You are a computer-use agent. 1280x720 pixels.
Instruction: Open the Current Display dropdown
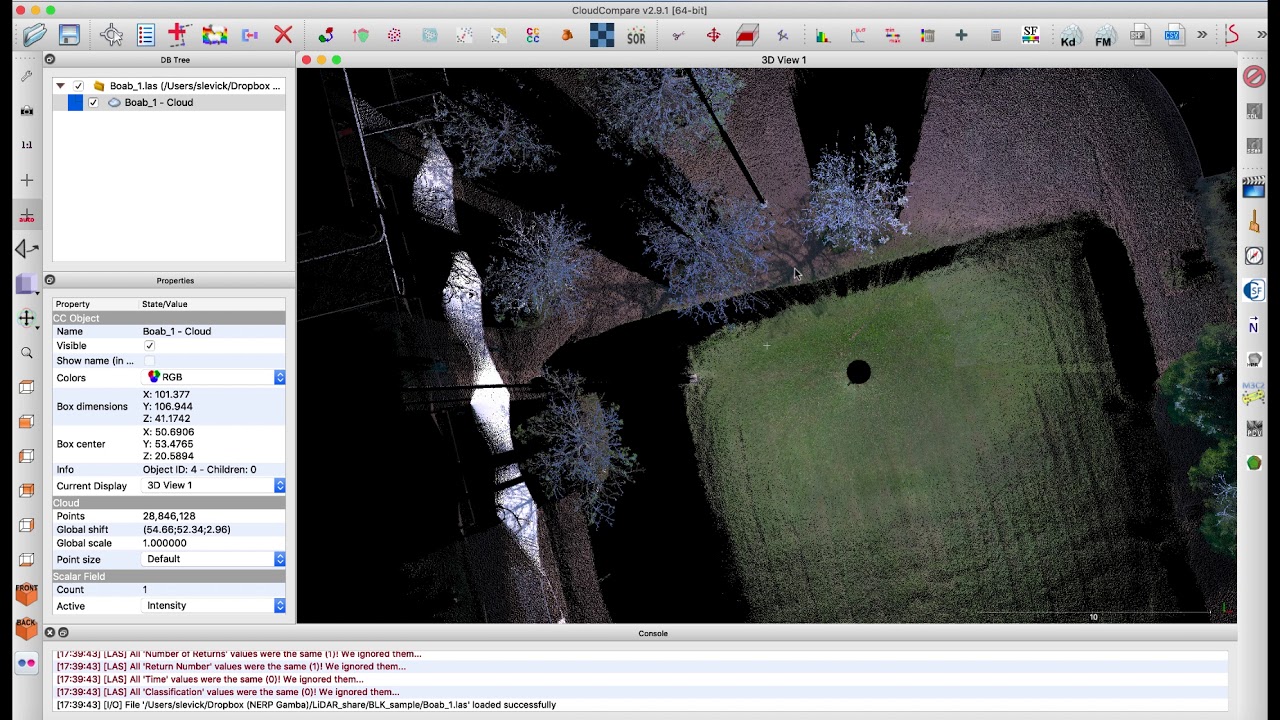214,485
